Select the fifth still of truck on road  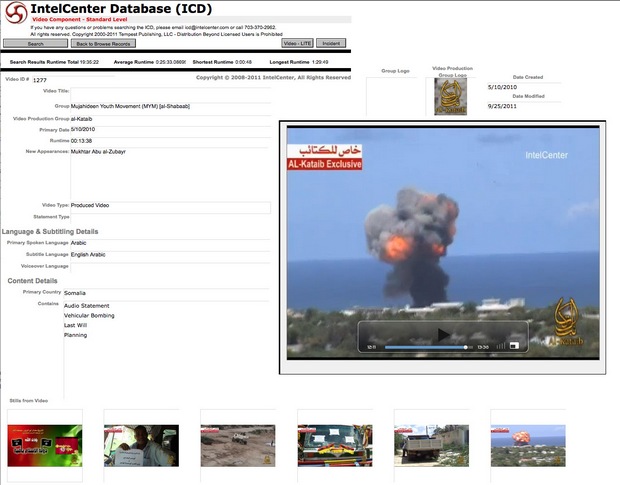(x=431, y=445)
